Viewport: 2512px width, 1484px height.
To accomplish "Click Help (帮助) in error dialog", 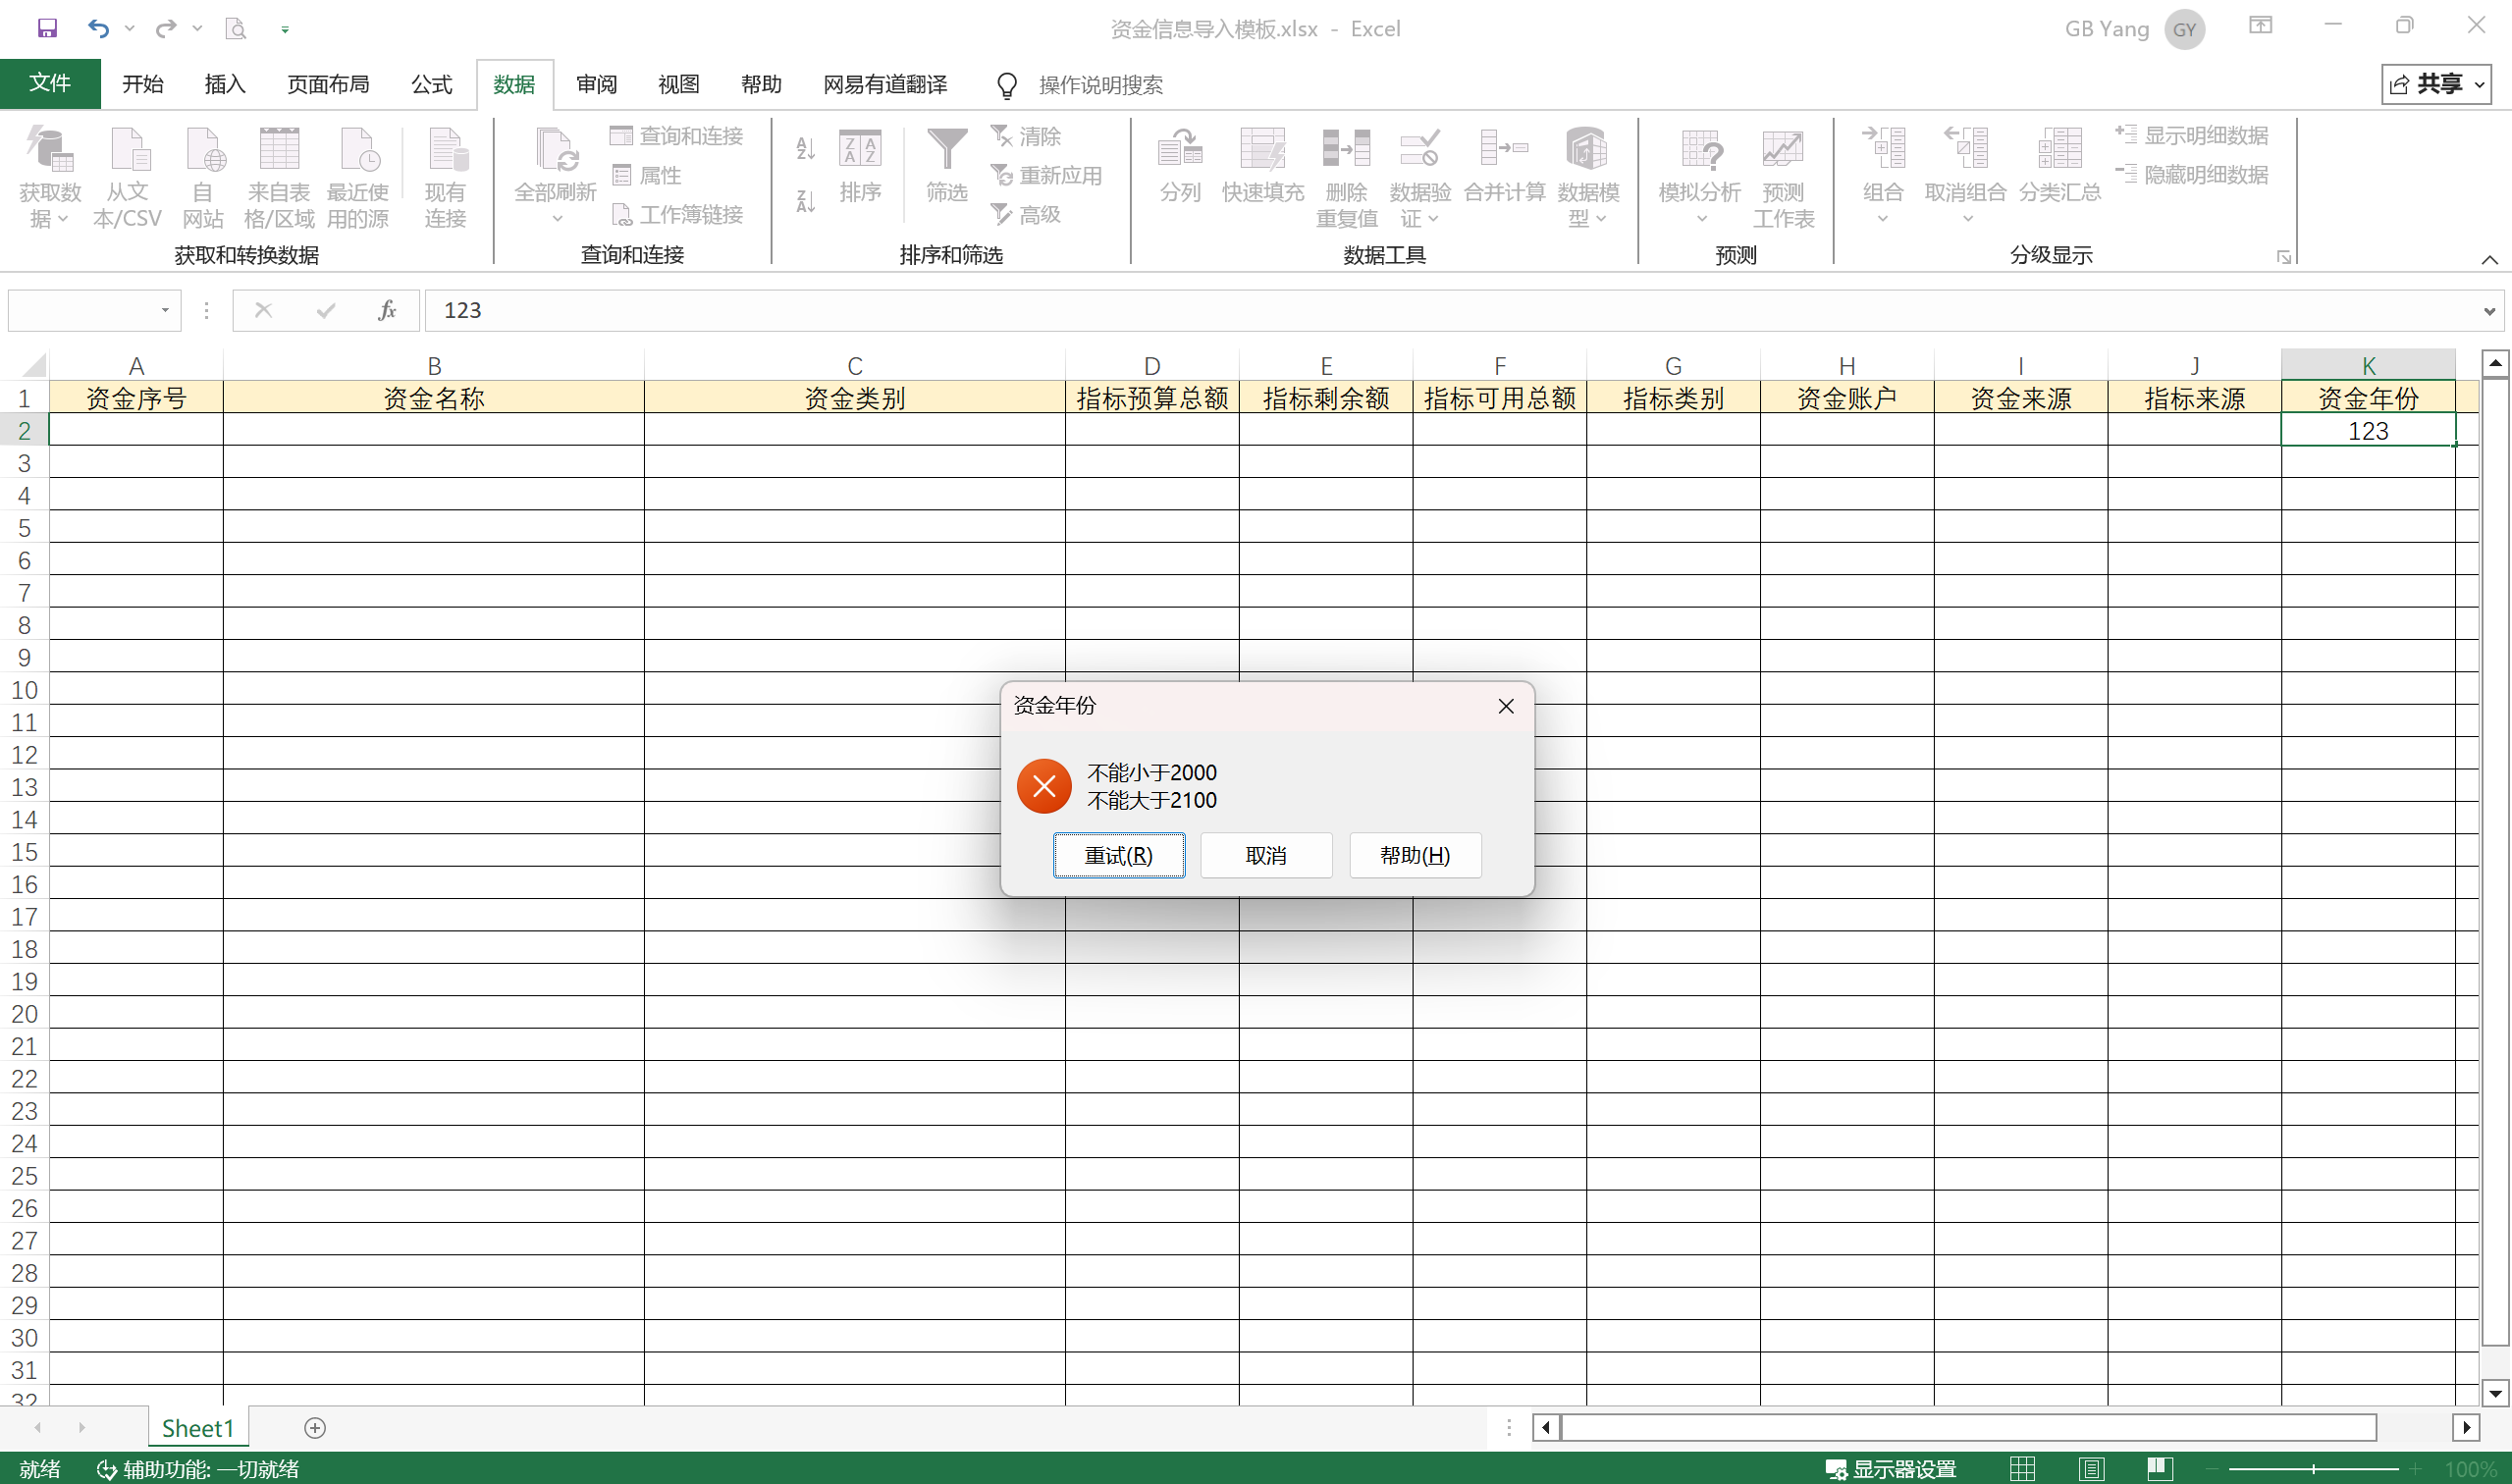I will [x=1415, y=855].
